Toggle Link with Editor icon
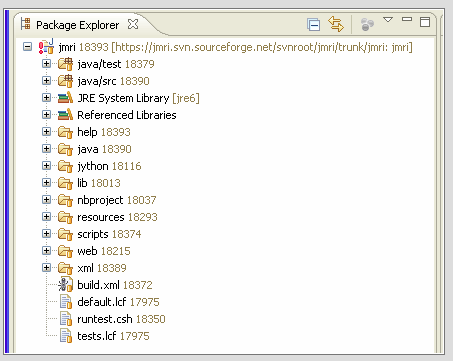This screenshot has width=453, height=361. [x=336, y=24]
